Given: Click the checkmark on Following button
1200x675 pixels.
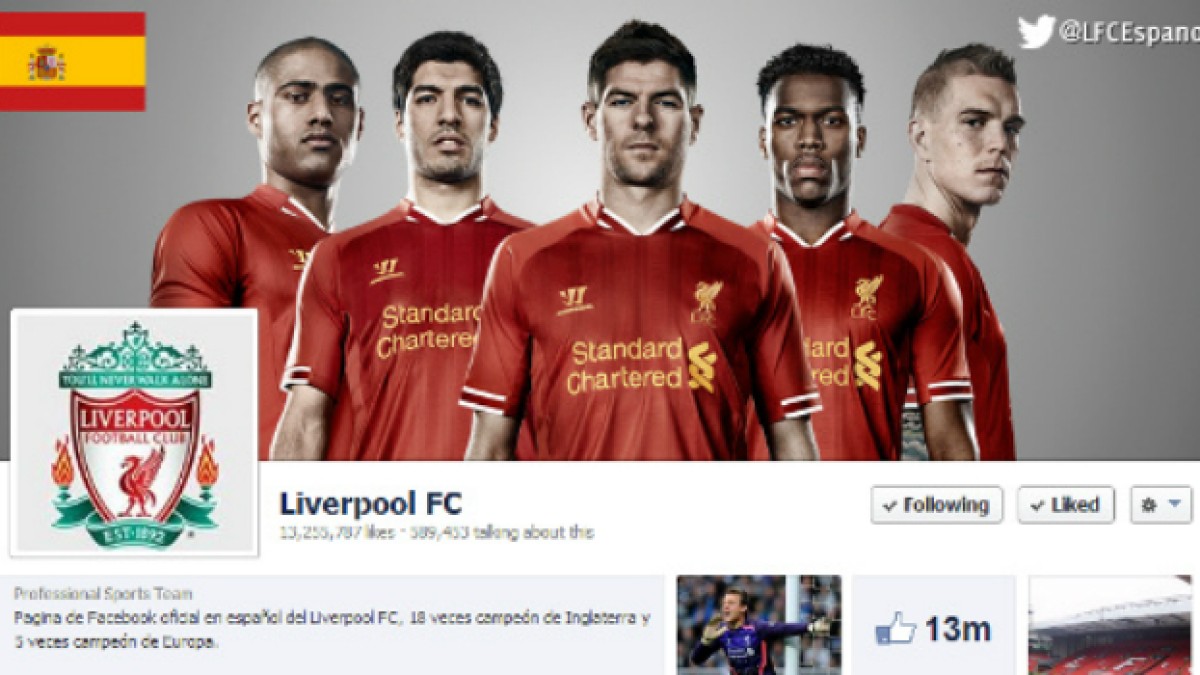Looking at the screenshot, I should point(890,506).
